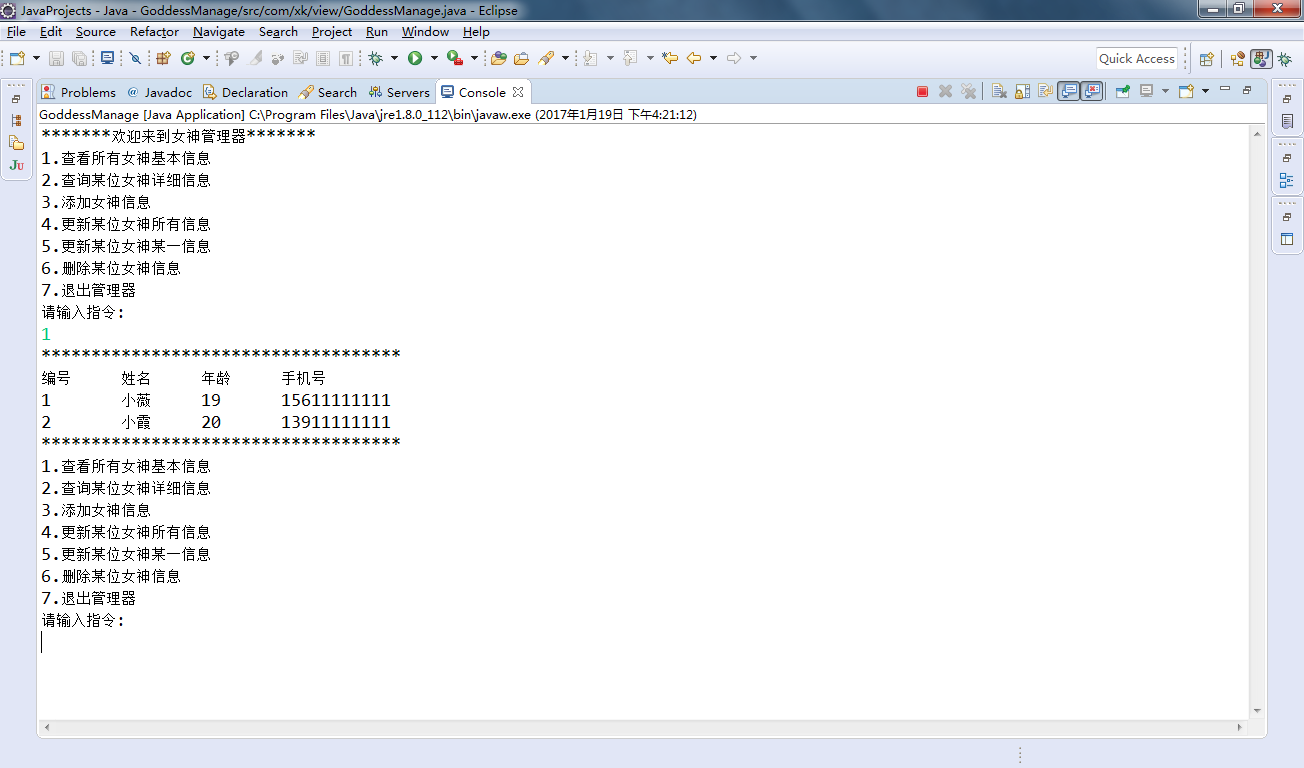The image size is (1304, 768).
Task: Click the Display Selected Console icon
Action: click(1146, 91)
